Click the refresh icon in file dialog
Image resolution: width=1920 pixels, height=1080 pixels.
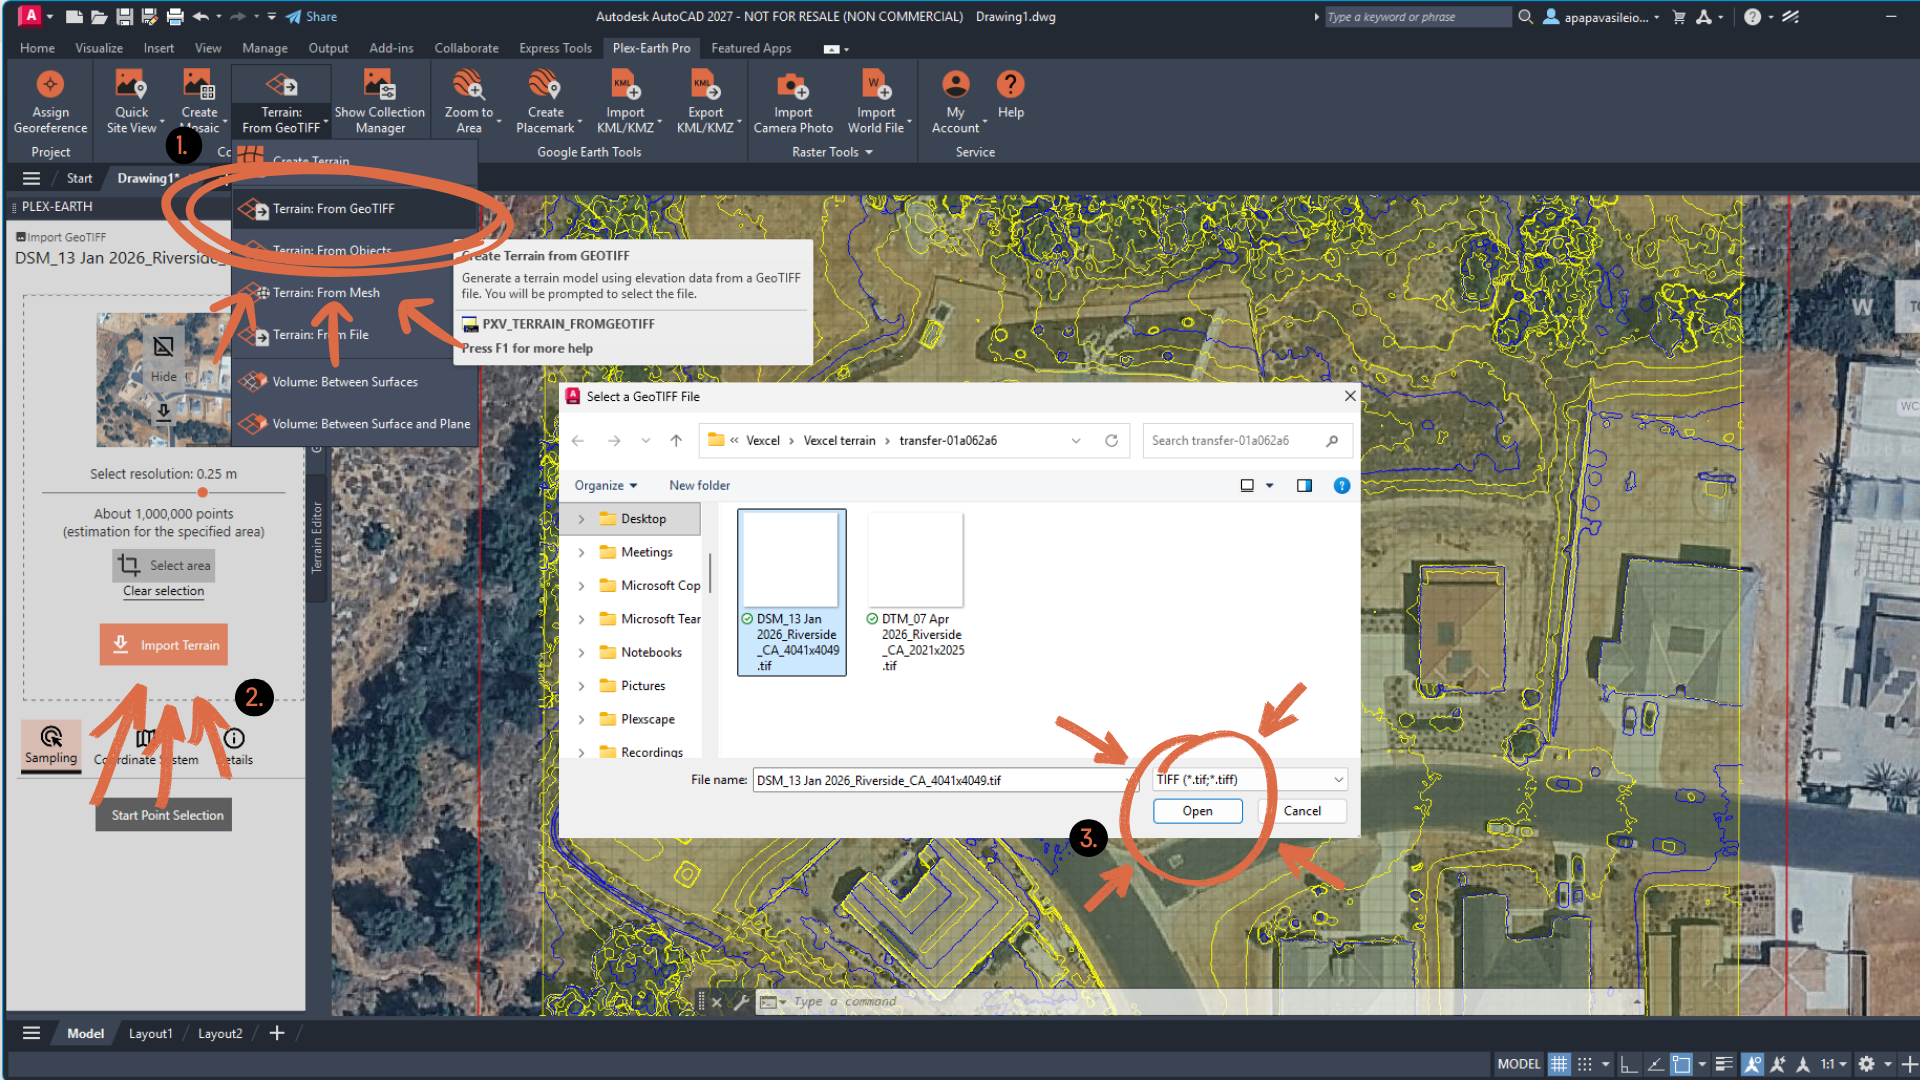1111,440
